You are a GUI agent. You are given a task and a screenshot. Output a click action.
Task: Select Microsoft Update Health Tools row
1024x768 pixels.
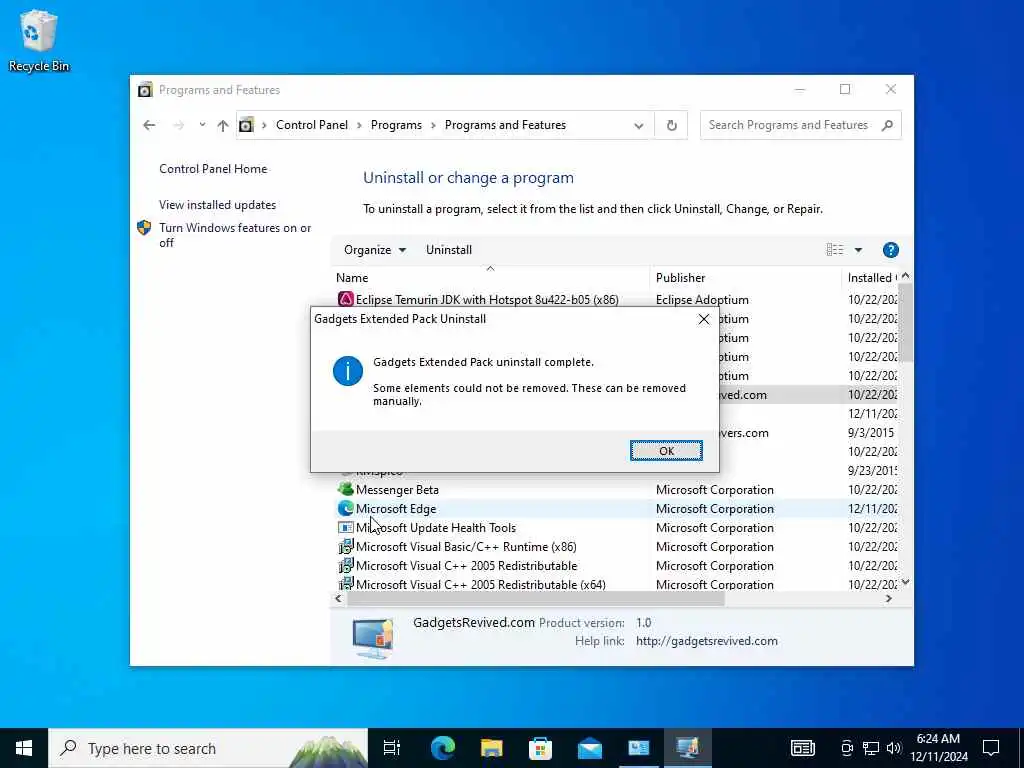point(616,528)
